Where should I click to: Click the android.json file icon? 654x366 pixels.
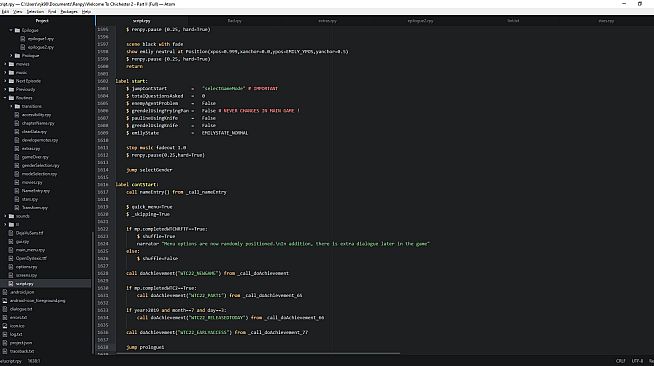point(5,292)
